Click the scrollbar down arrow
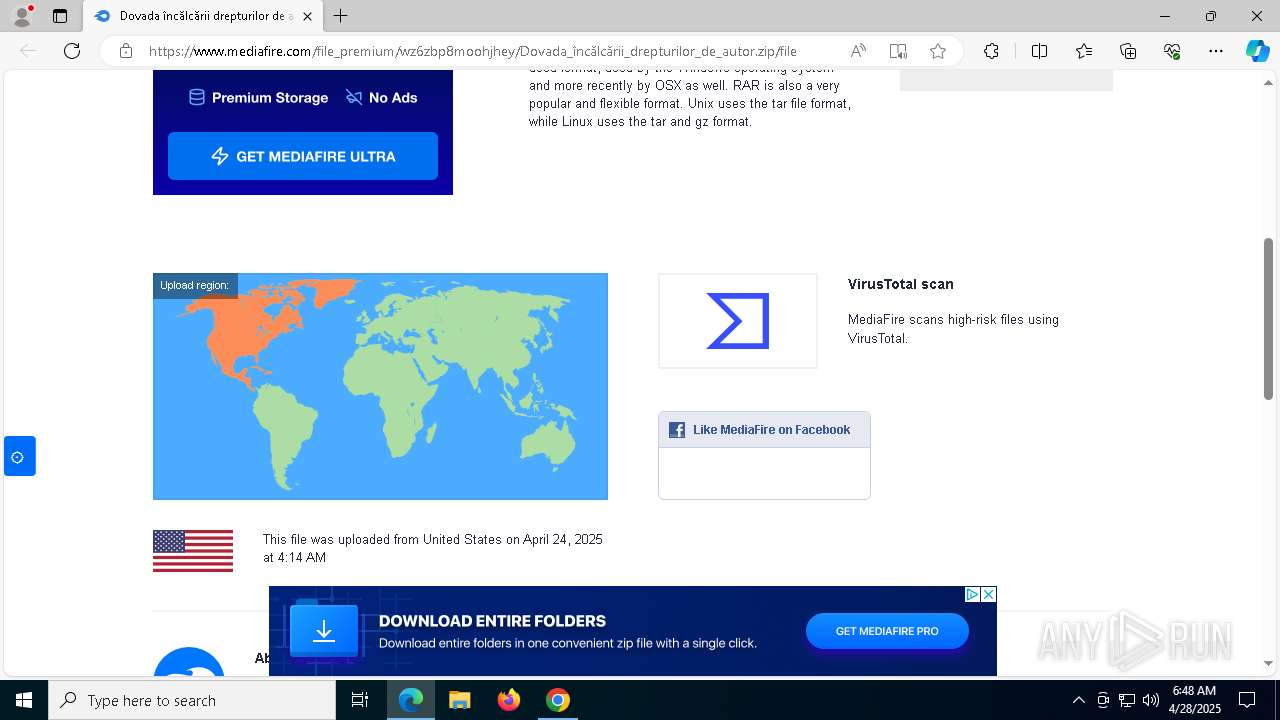Viewport: 1280px width, 720px height. click(x=1268, y=663)
